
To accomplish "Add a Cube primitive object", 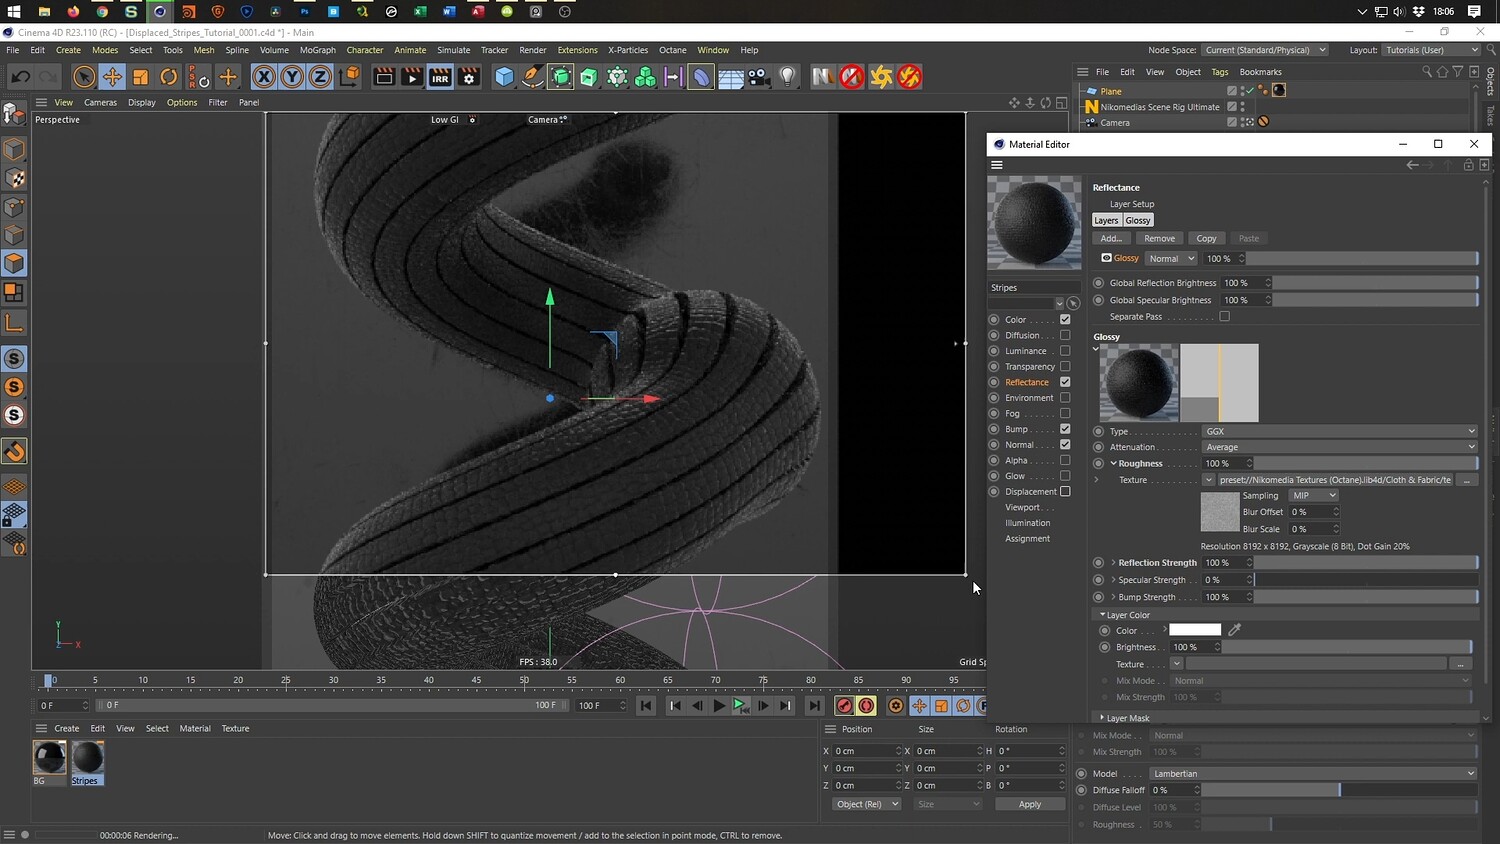I will pos(505,77).
